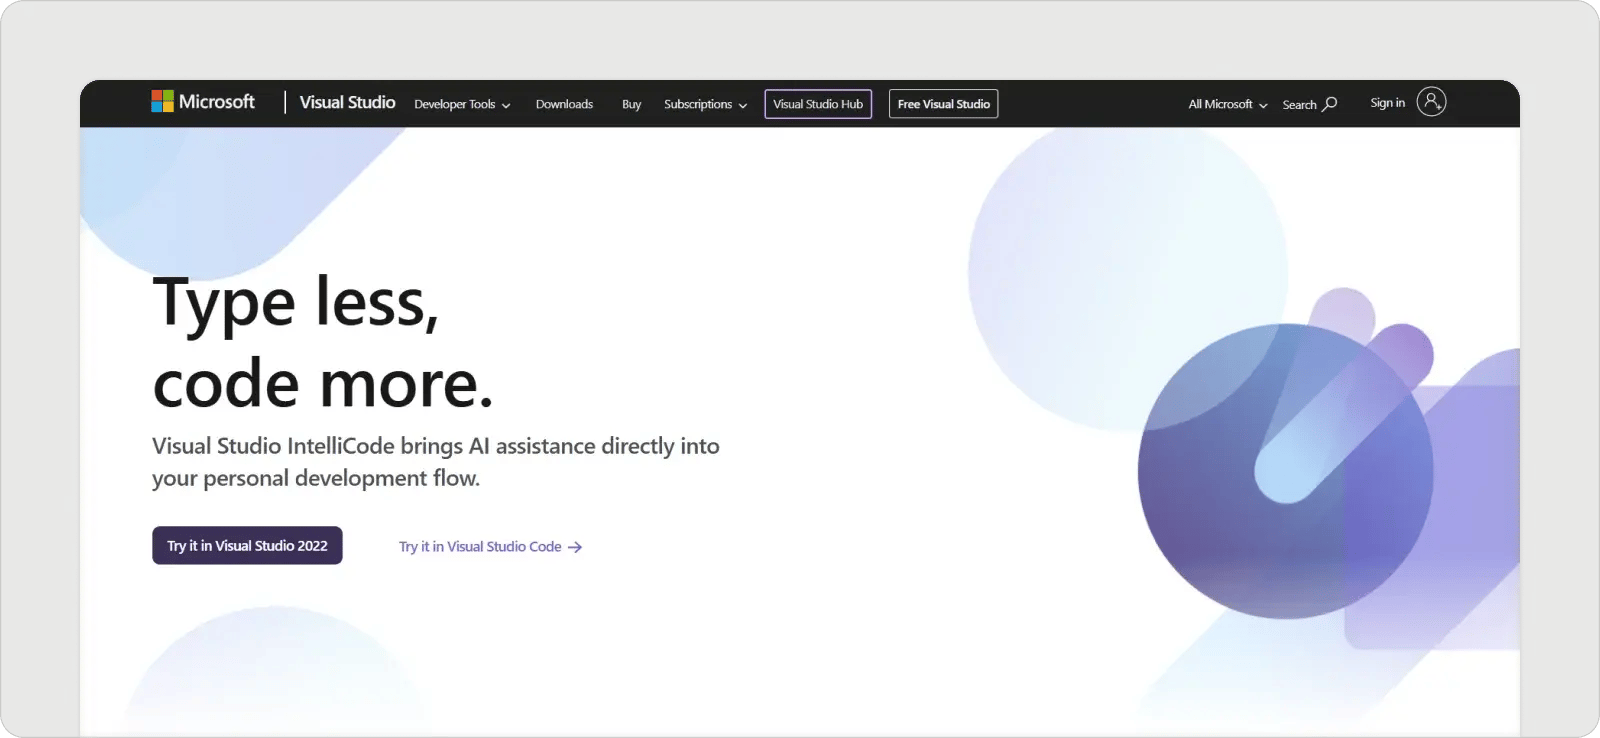The height and width of the screenshot is (738, 1600).
Task: Click the Visual Studio Hub button
Action: coord(817,104)
